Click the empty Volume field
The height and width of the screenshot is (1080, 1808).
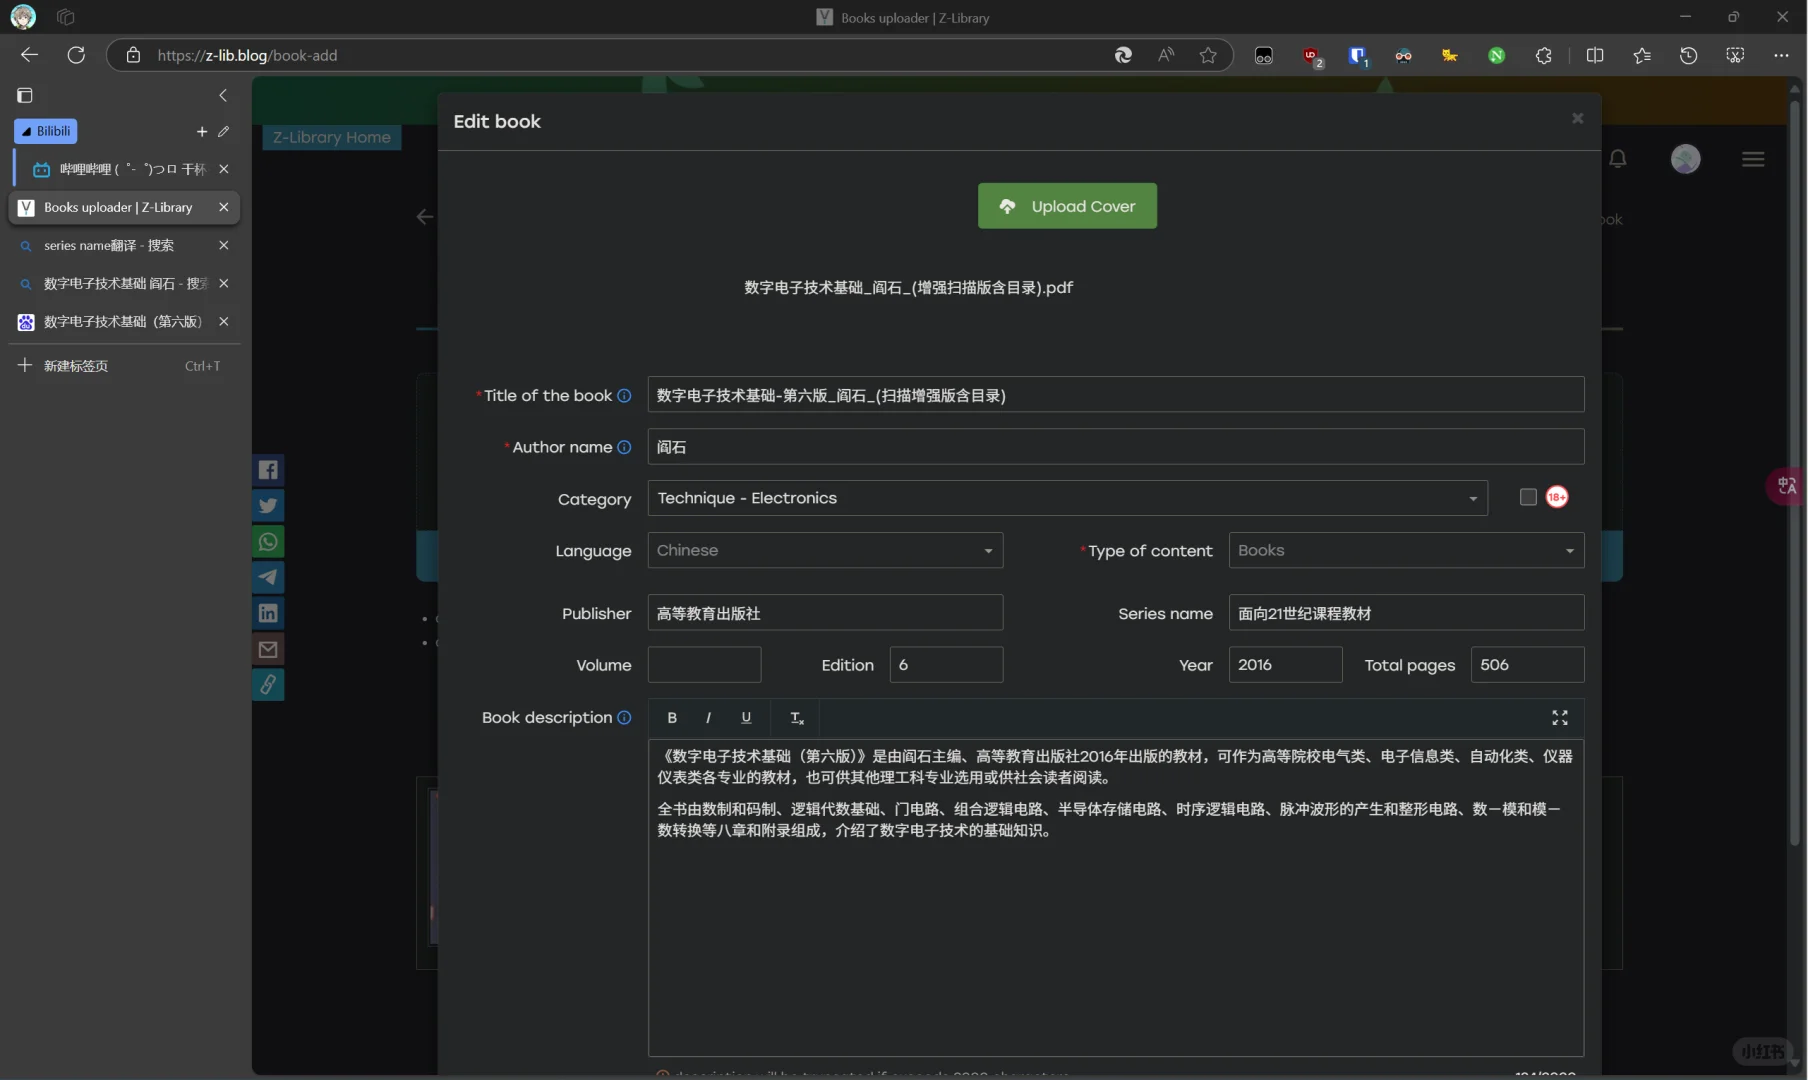(704, 665)
